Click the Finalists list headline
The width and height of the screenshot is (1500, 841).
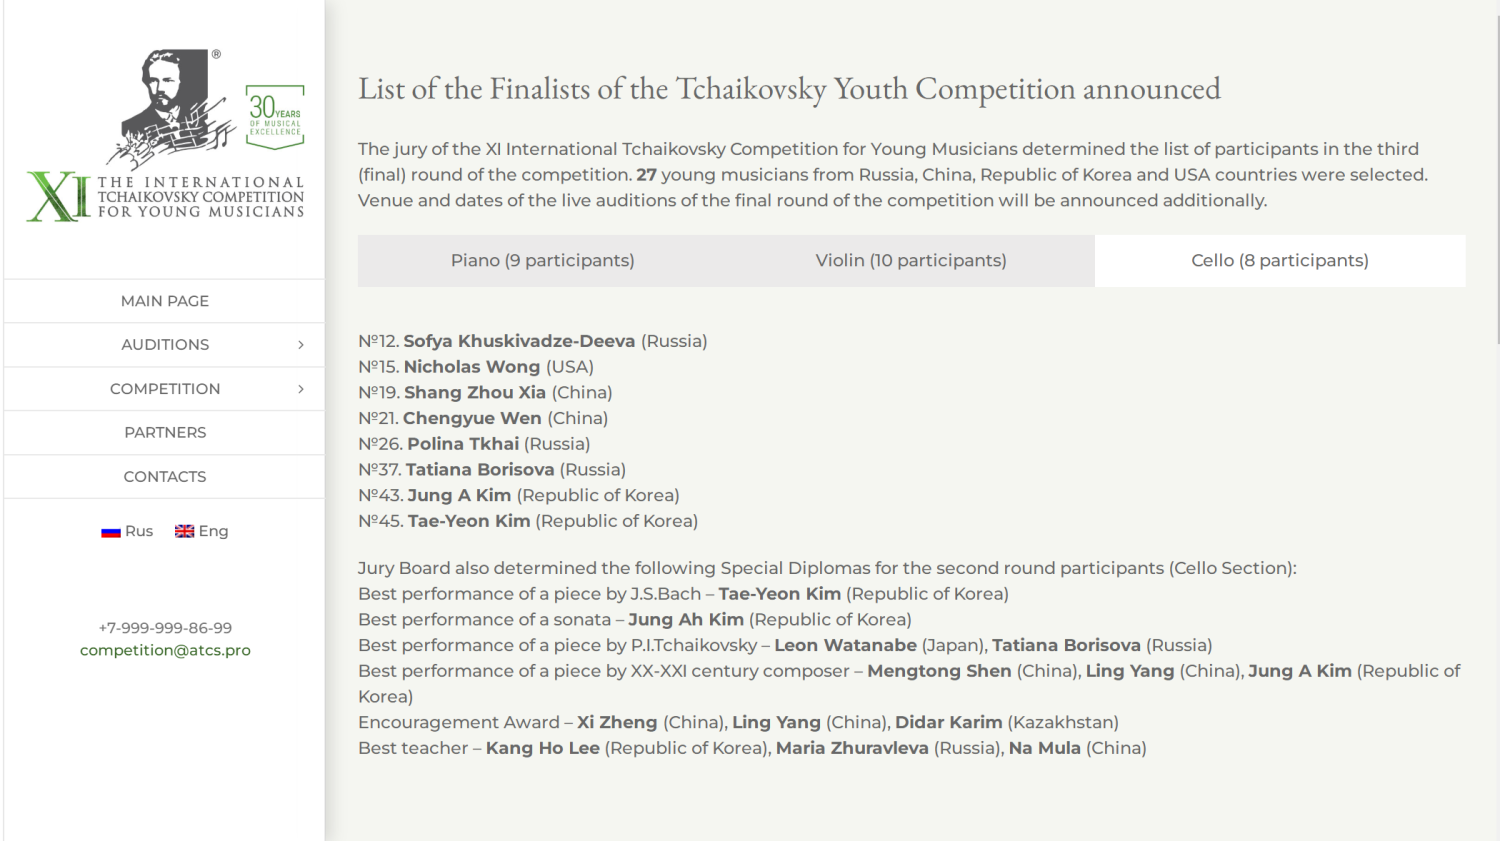(x=789, y=89)
